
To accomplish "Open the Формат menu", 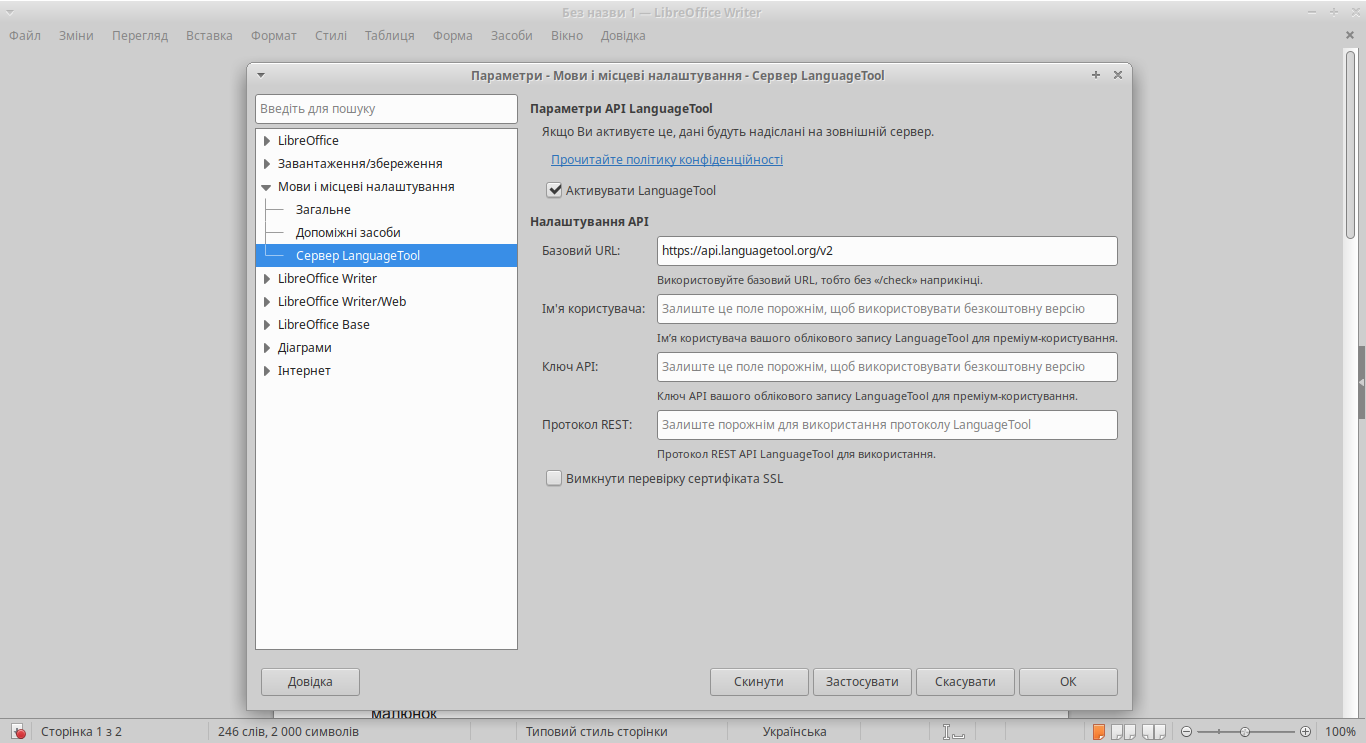I will (274, 36).
